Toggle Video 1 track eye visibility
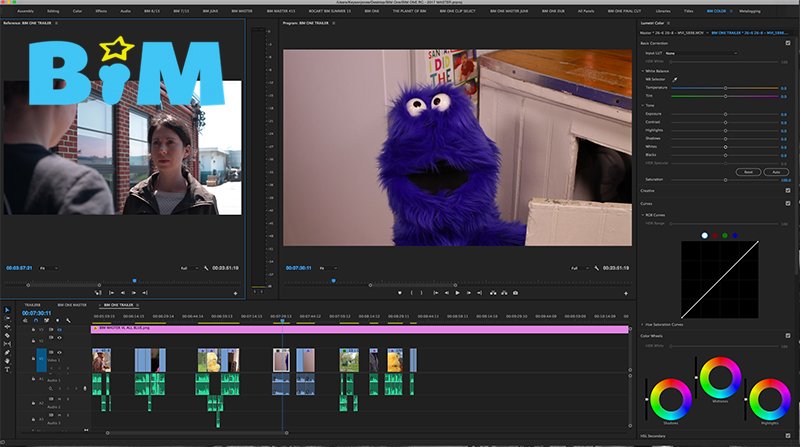 coord(59,353)
